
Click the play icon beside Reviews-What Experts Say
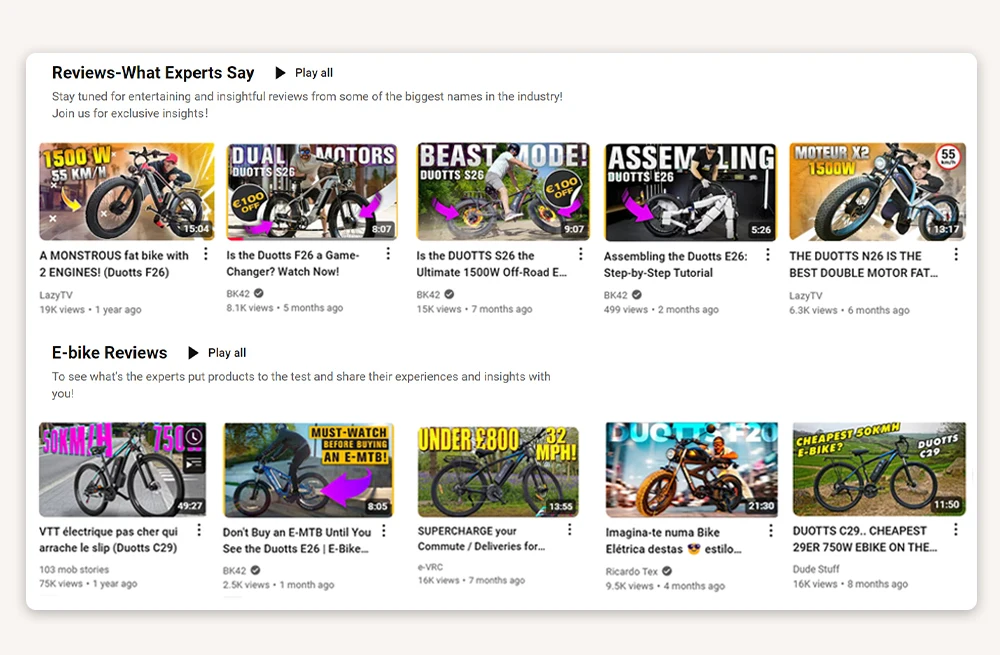[x=281, y=73]
